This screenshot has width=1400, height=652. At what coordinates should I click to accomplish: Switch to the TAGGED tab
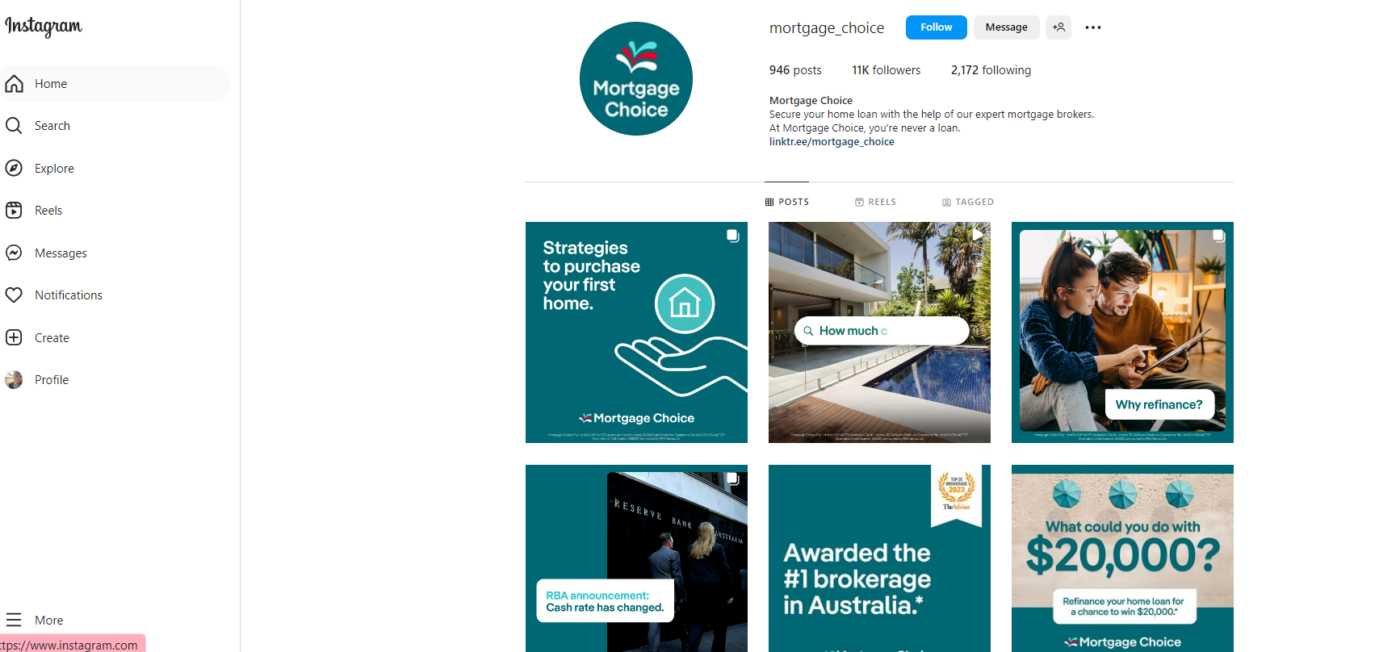(x=967, y=202)
